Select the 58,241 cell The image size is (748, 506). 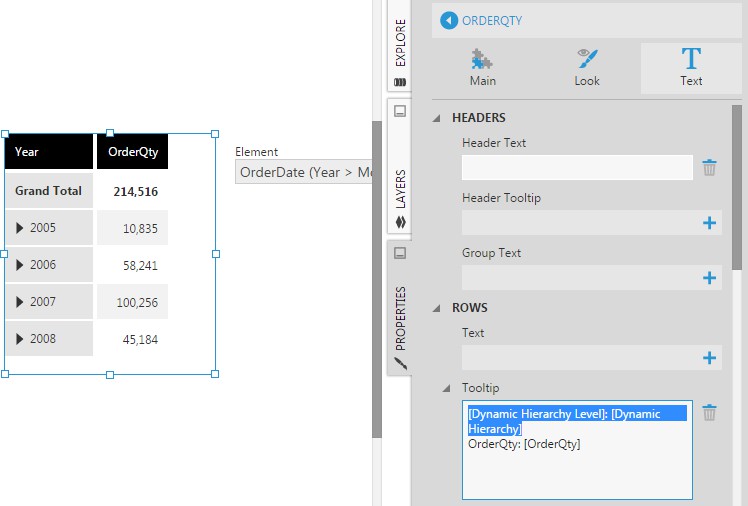[x=132, y=265]
